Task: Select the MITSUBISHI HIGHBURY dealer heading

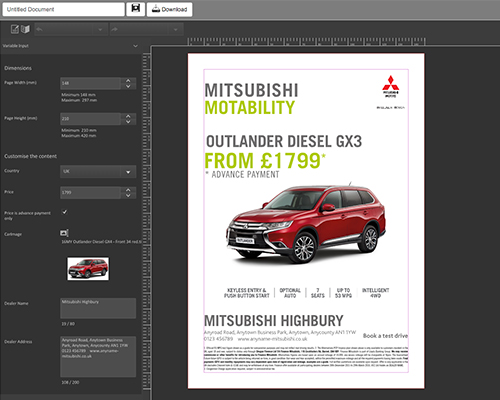Action: (x=274, y=321)
